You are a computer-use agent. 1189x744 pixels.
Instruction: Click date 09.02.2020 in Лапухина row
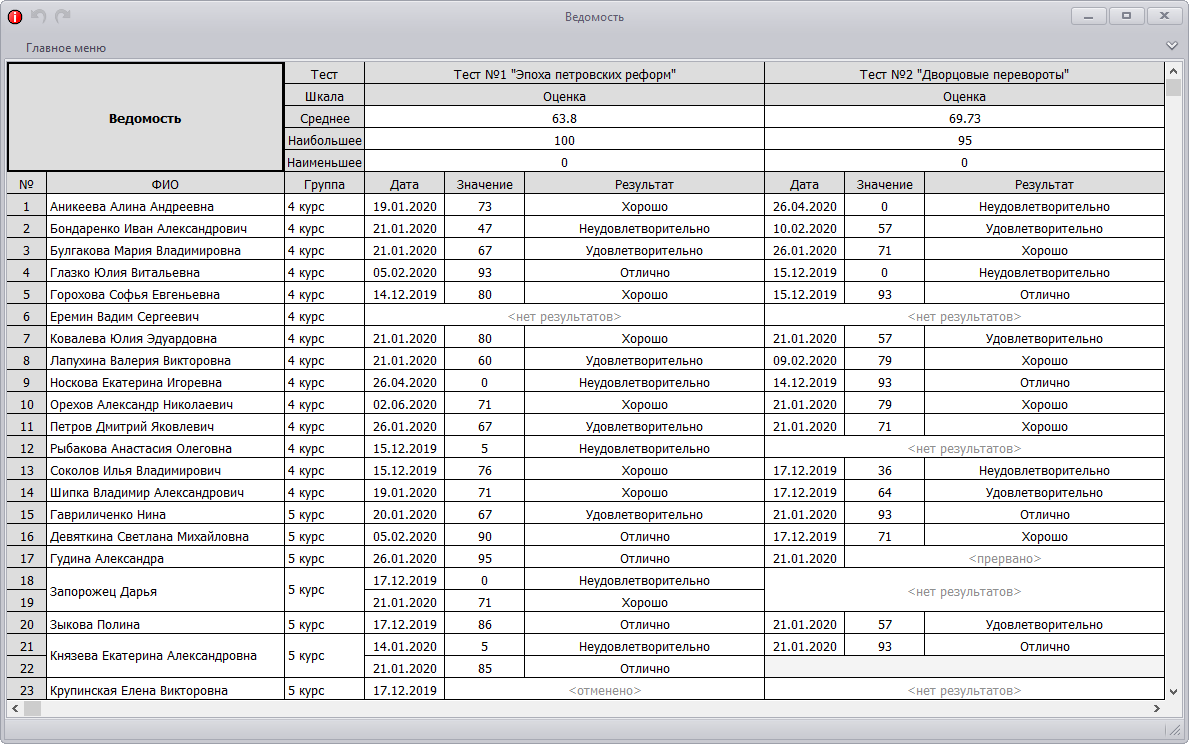tap(804, 359)
